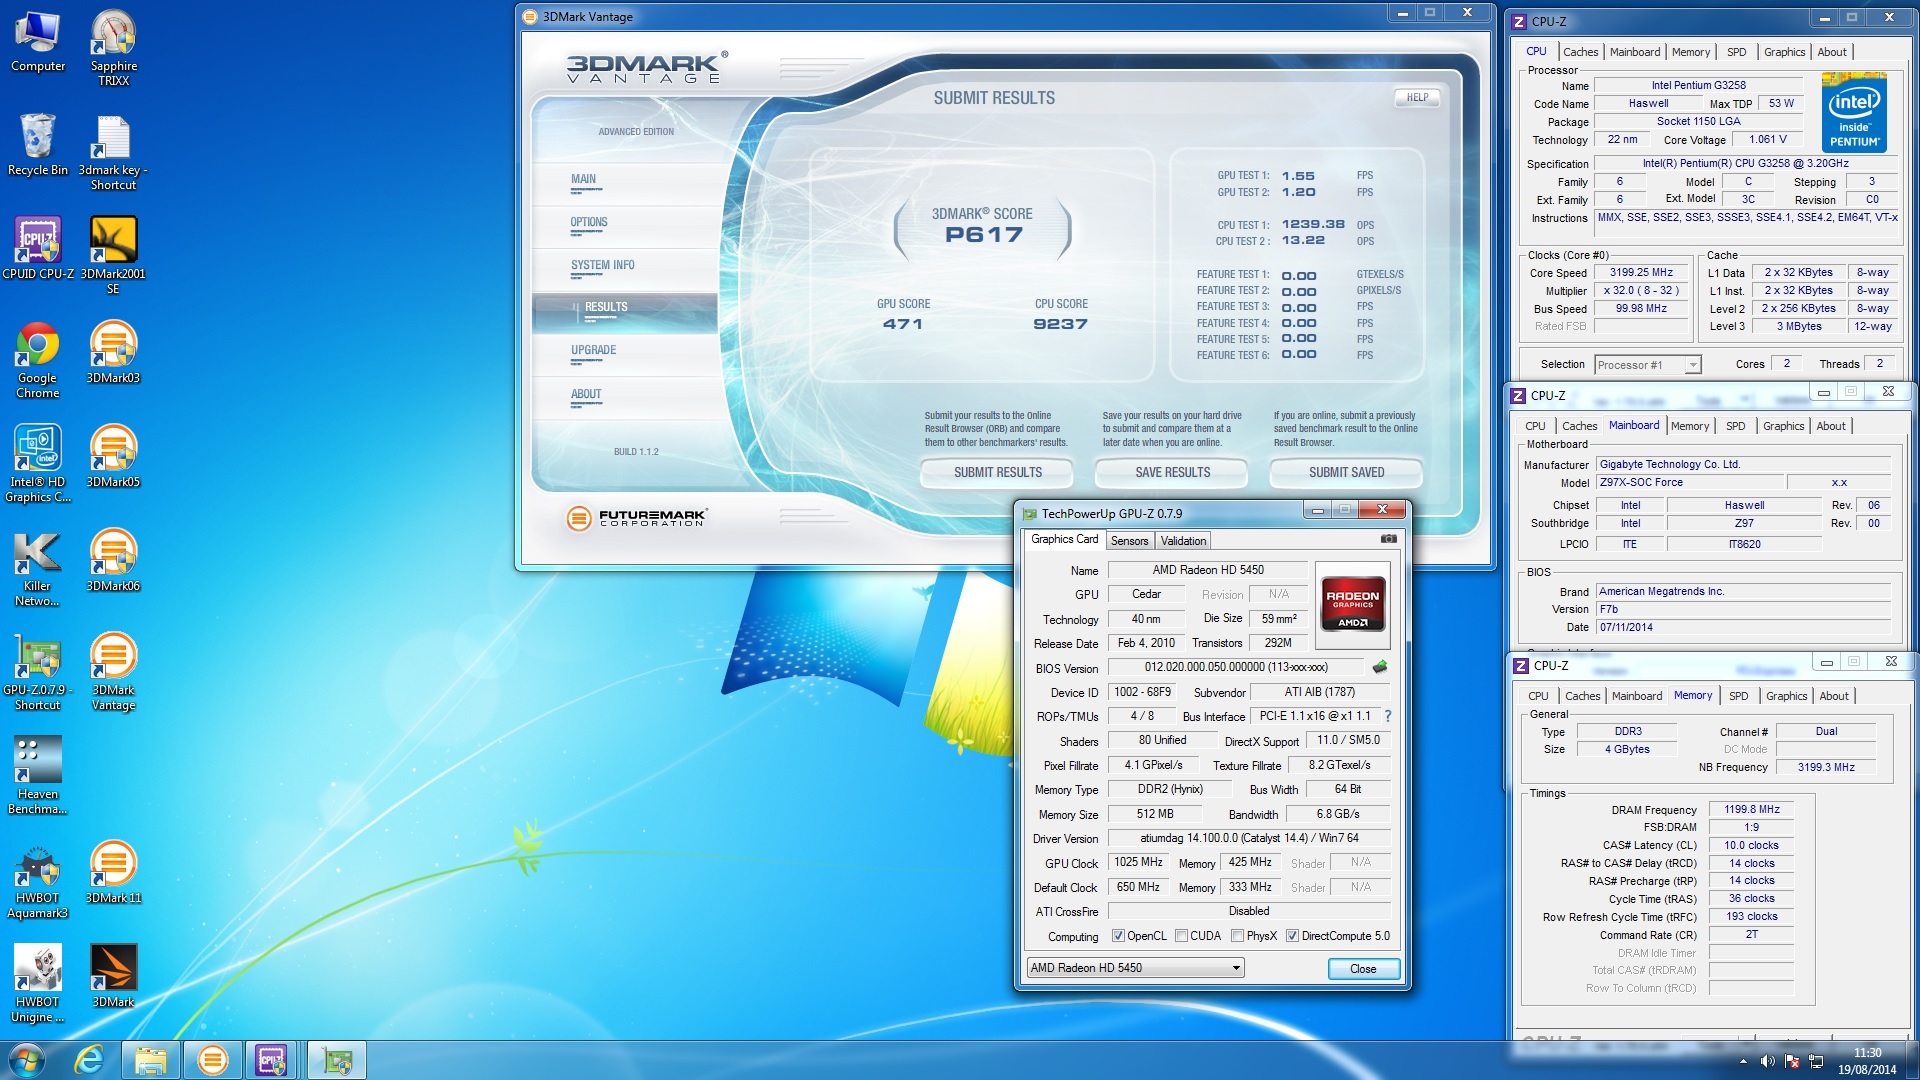Open Windows Start button
The image size is (1920, 1080).
(27, 1060)
